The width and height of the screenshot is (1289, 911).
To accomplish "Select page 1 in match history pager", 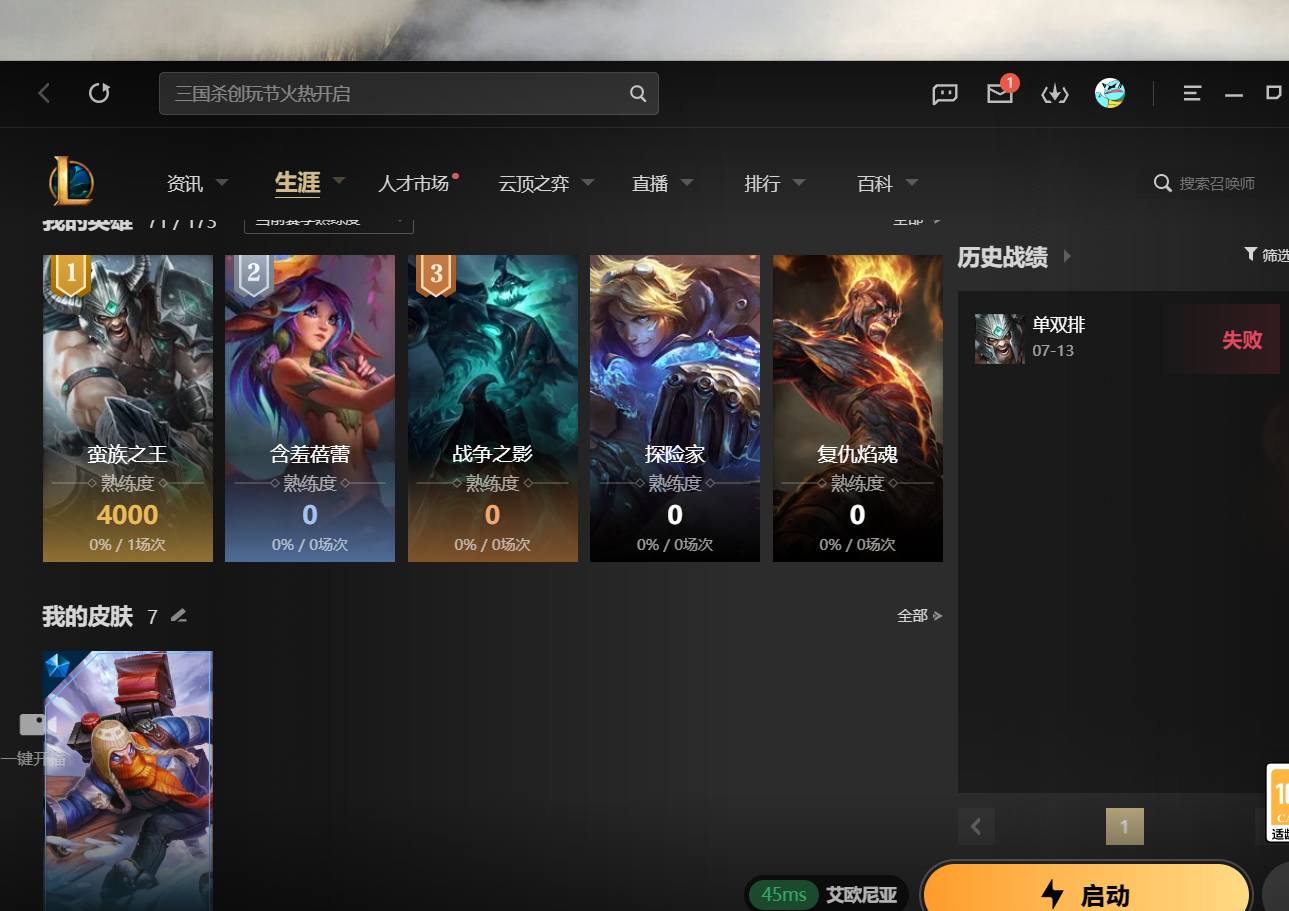I will pos(1124,827).
